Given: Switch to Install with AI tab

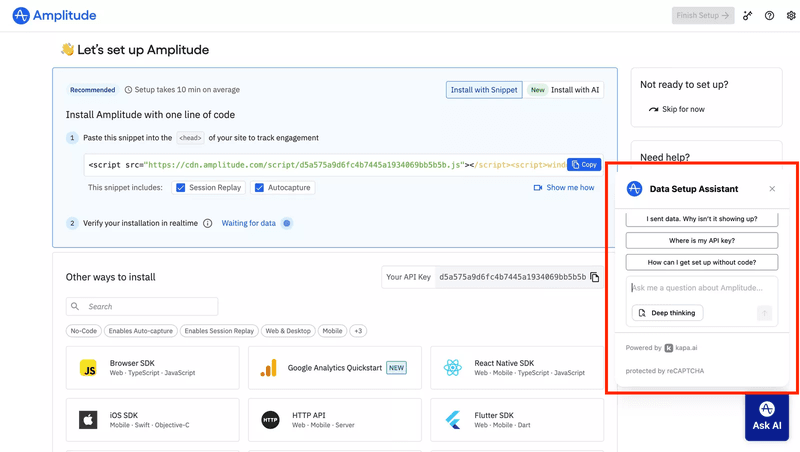Looking at the screenshot, I should tap(566, 90).
